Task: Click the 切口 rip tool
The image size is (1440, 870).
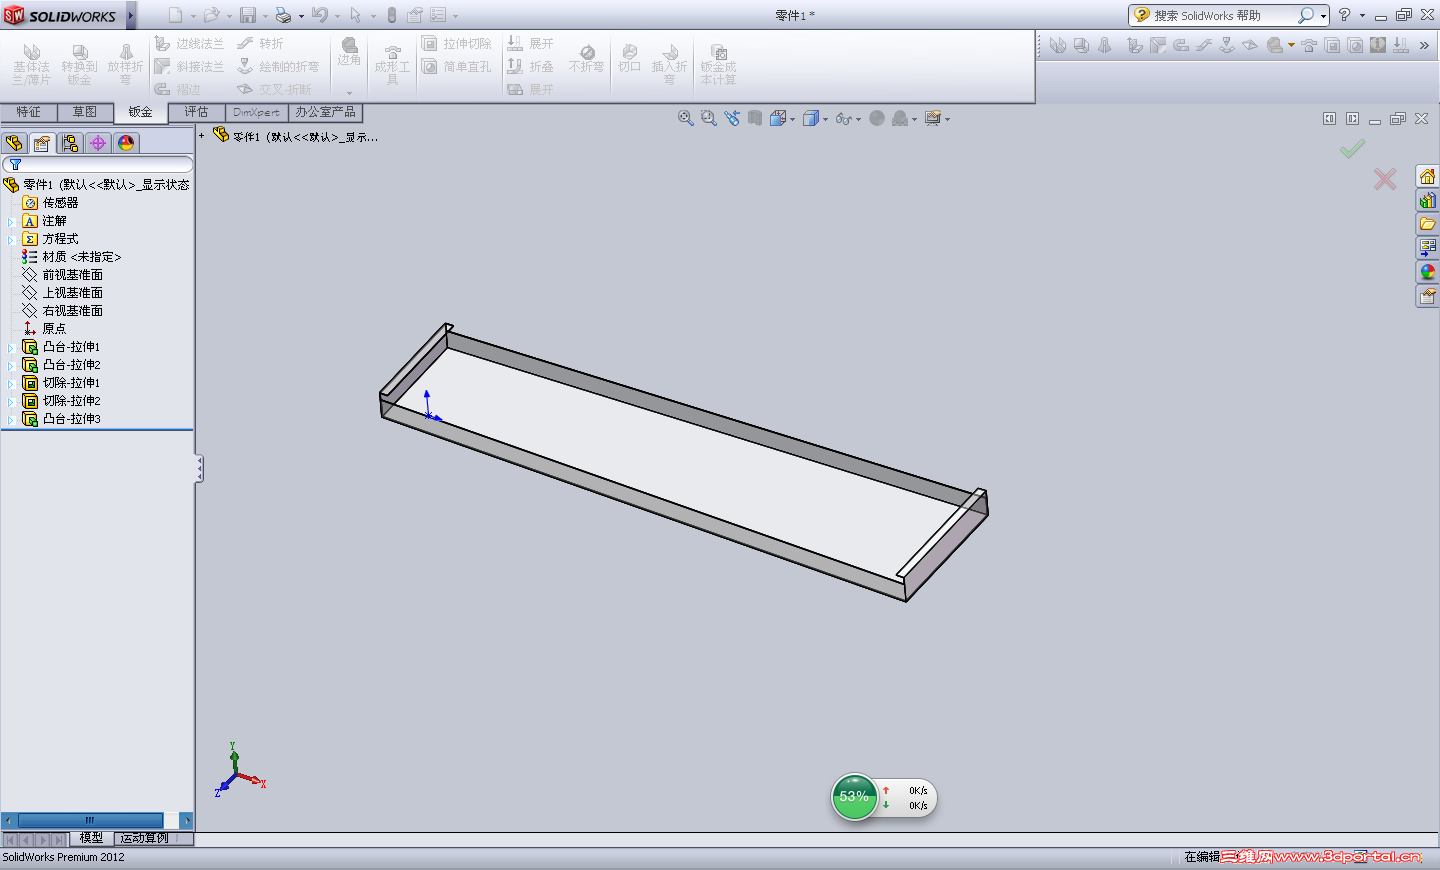Action: tap(629, 59)
